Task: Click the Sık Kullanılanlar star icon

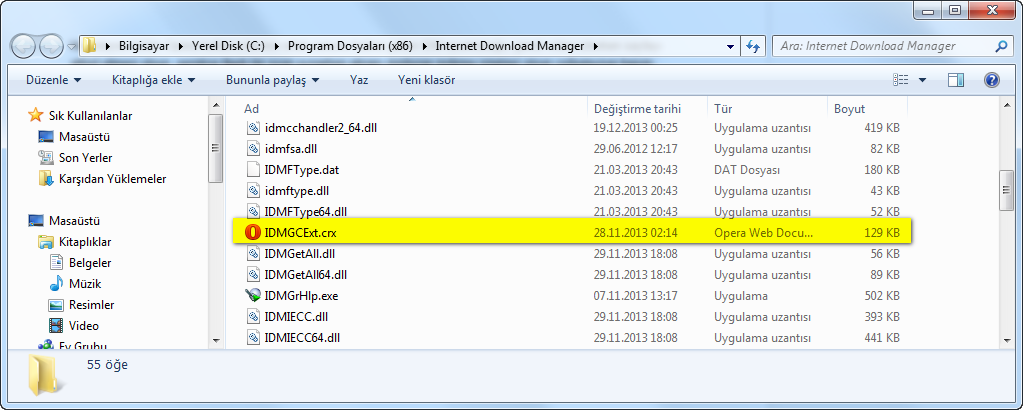Action: pyautogui.click(x=36, y=116)
